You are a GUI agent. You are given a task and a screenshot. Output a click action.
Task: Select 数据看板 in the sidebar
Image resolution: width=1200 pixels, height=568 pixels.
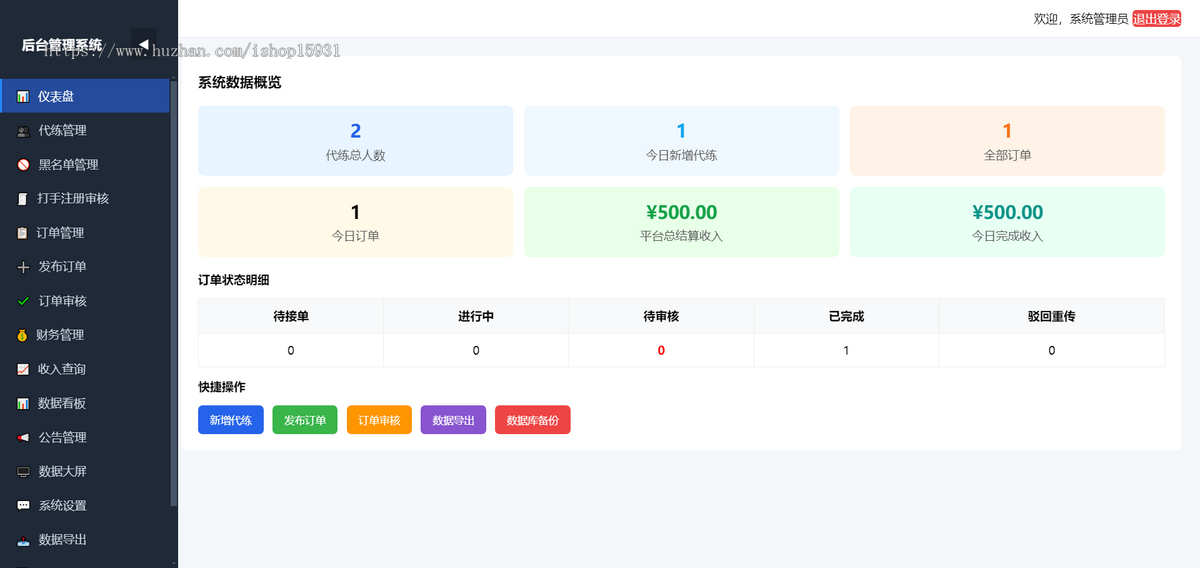(x=85, y=403)
